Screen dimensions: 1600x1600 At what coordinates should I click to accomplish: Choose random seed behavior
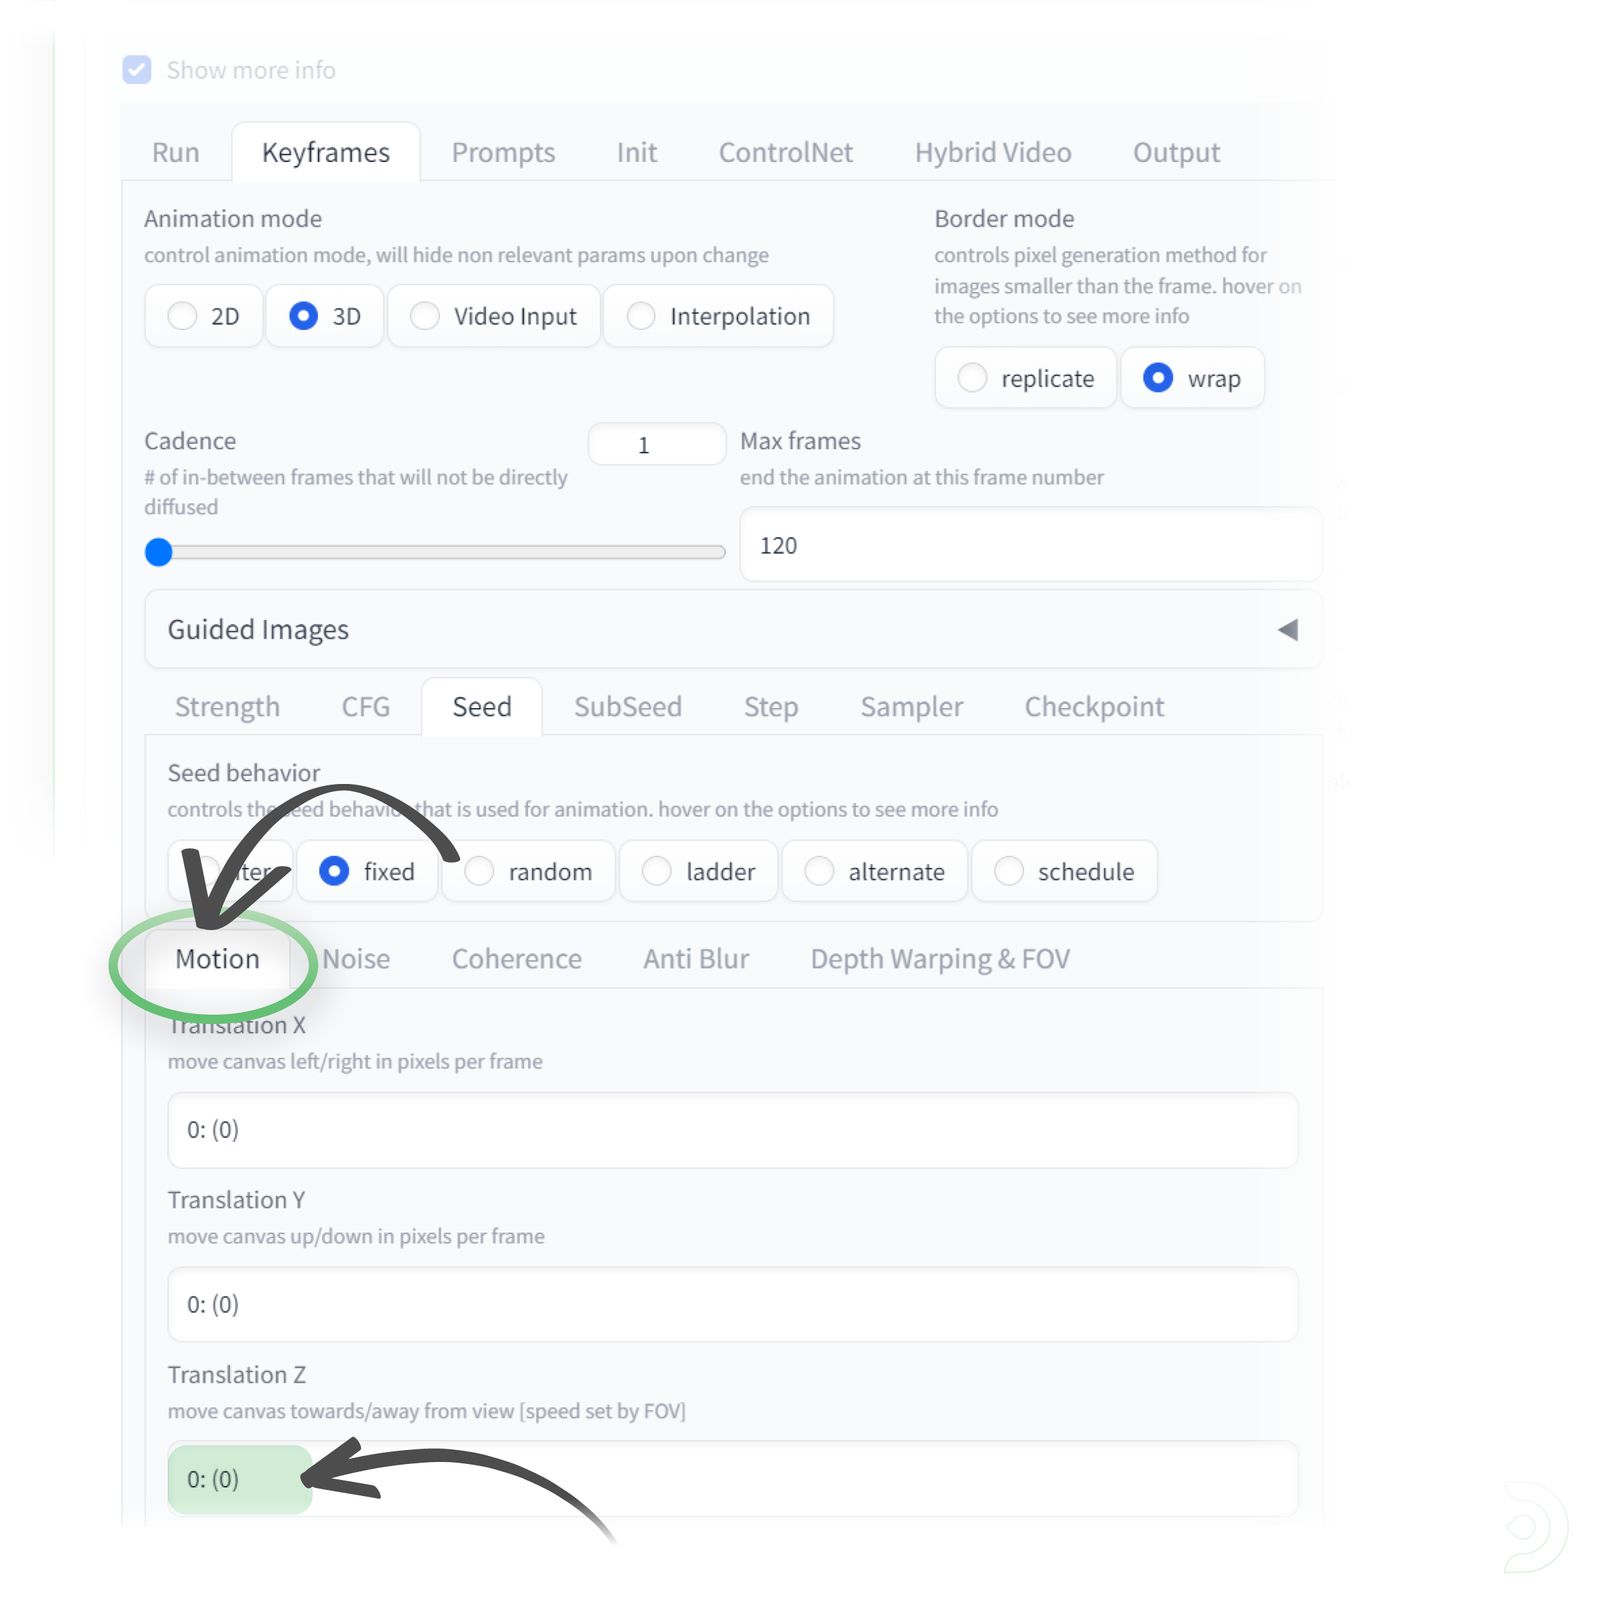click(x=480, y=871)
